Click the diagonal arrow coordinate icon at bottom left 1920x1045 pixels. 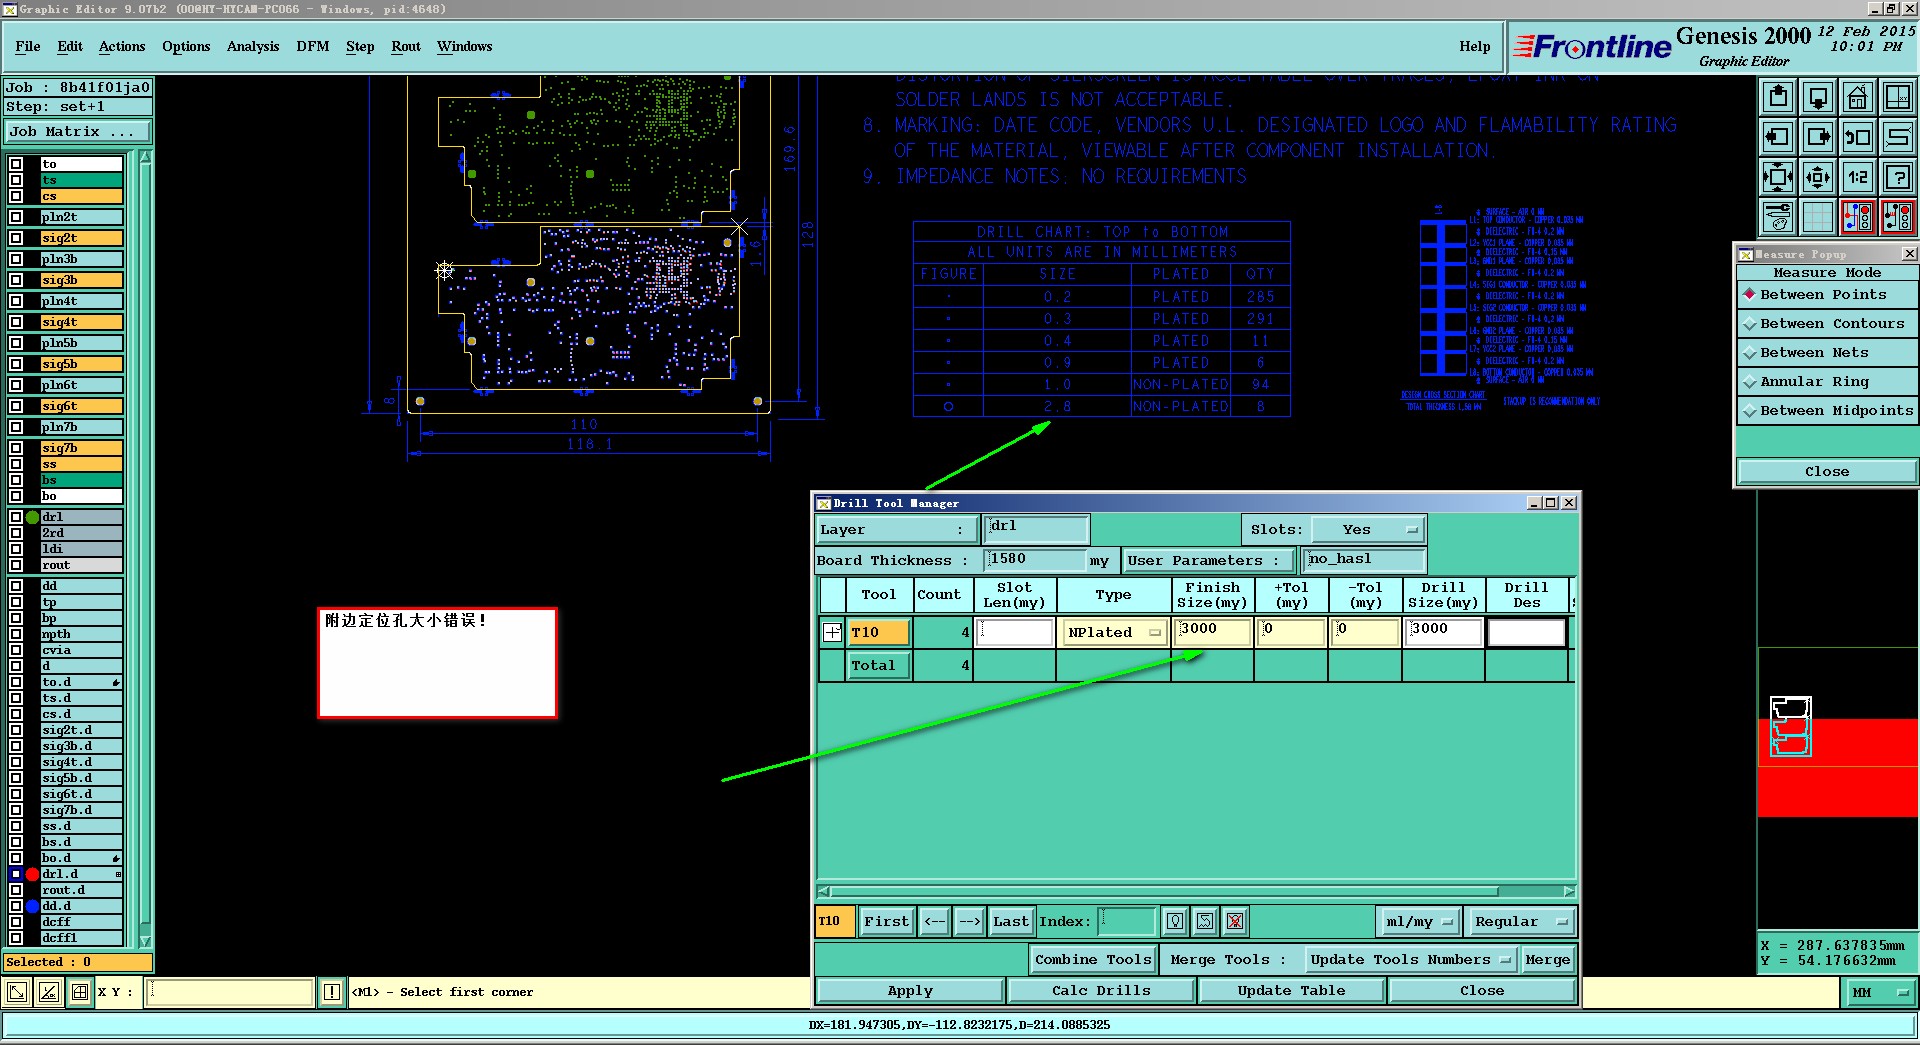[17, 992]
